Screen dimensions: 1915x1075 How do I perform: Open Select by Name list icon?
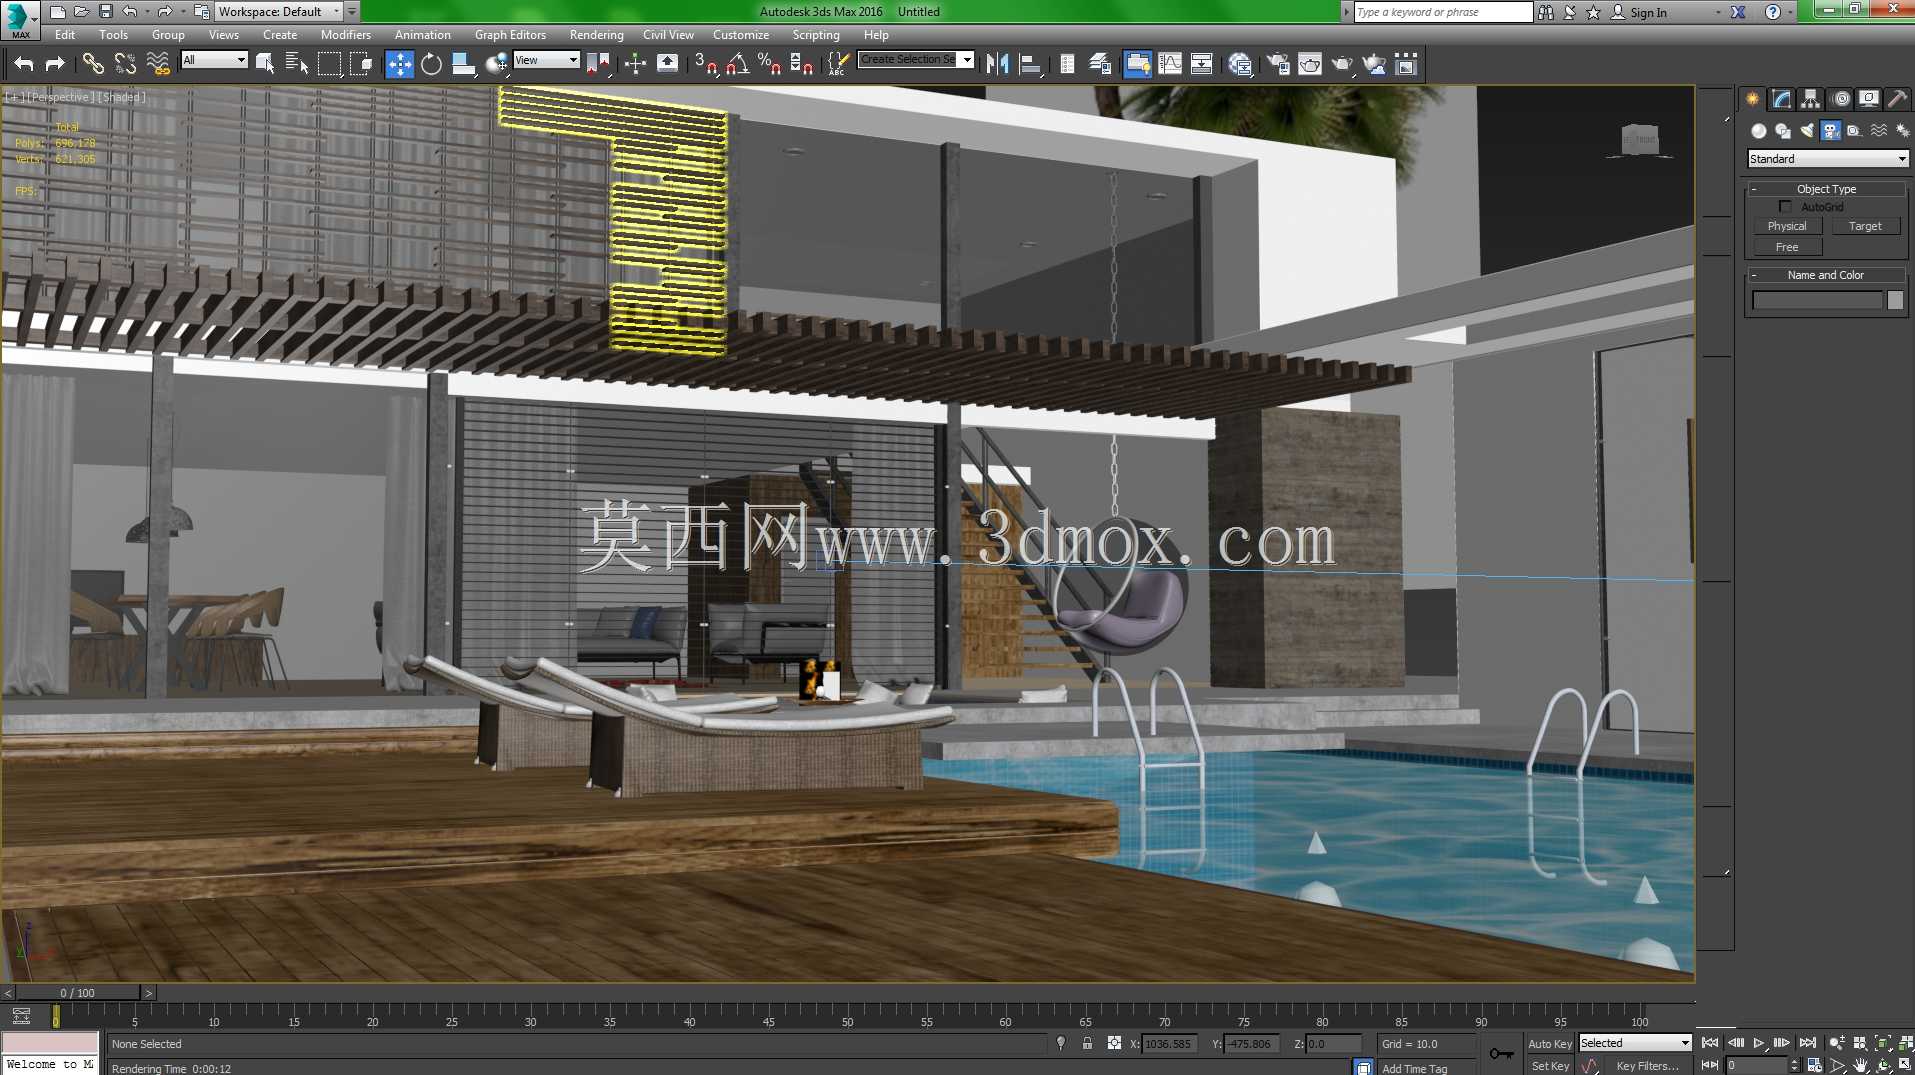(x=297, y=64)
